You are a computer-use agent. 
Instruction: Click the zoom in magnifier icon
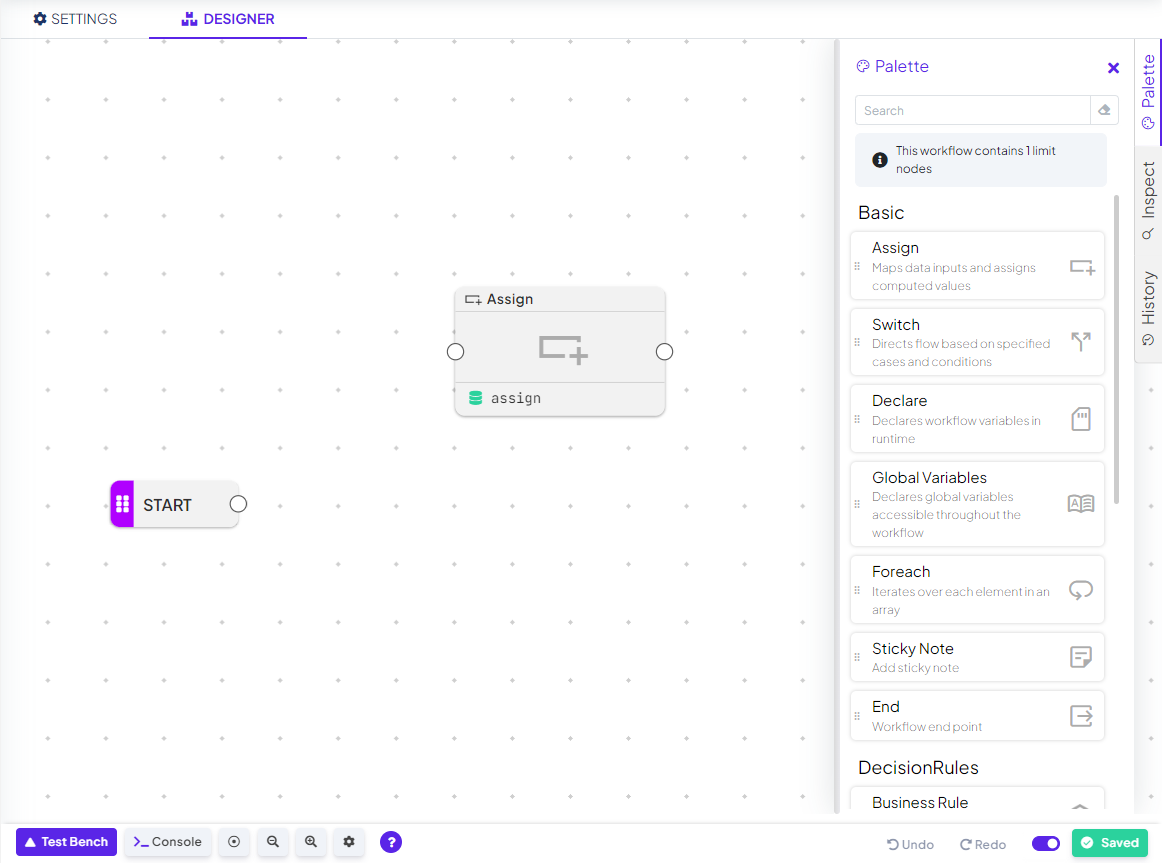point(311,842)
